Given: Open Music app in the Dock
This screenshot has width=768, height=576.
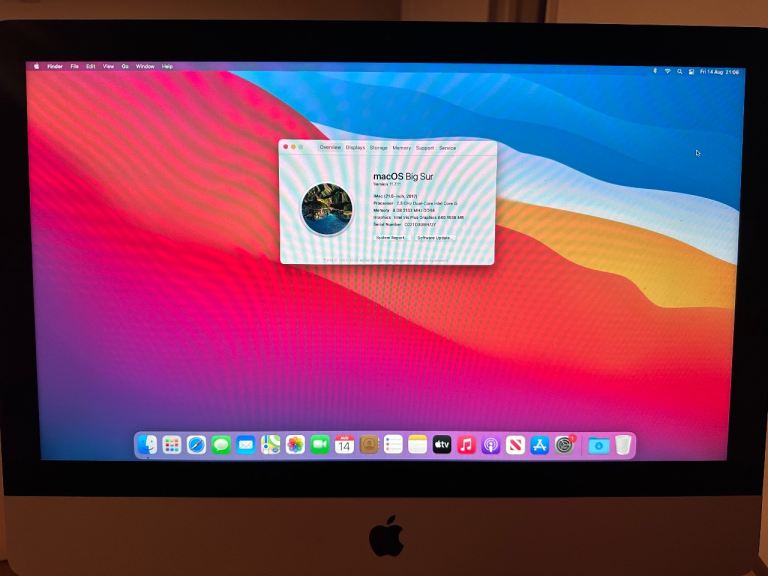Looking at the screenshot, I should [466, 445].
